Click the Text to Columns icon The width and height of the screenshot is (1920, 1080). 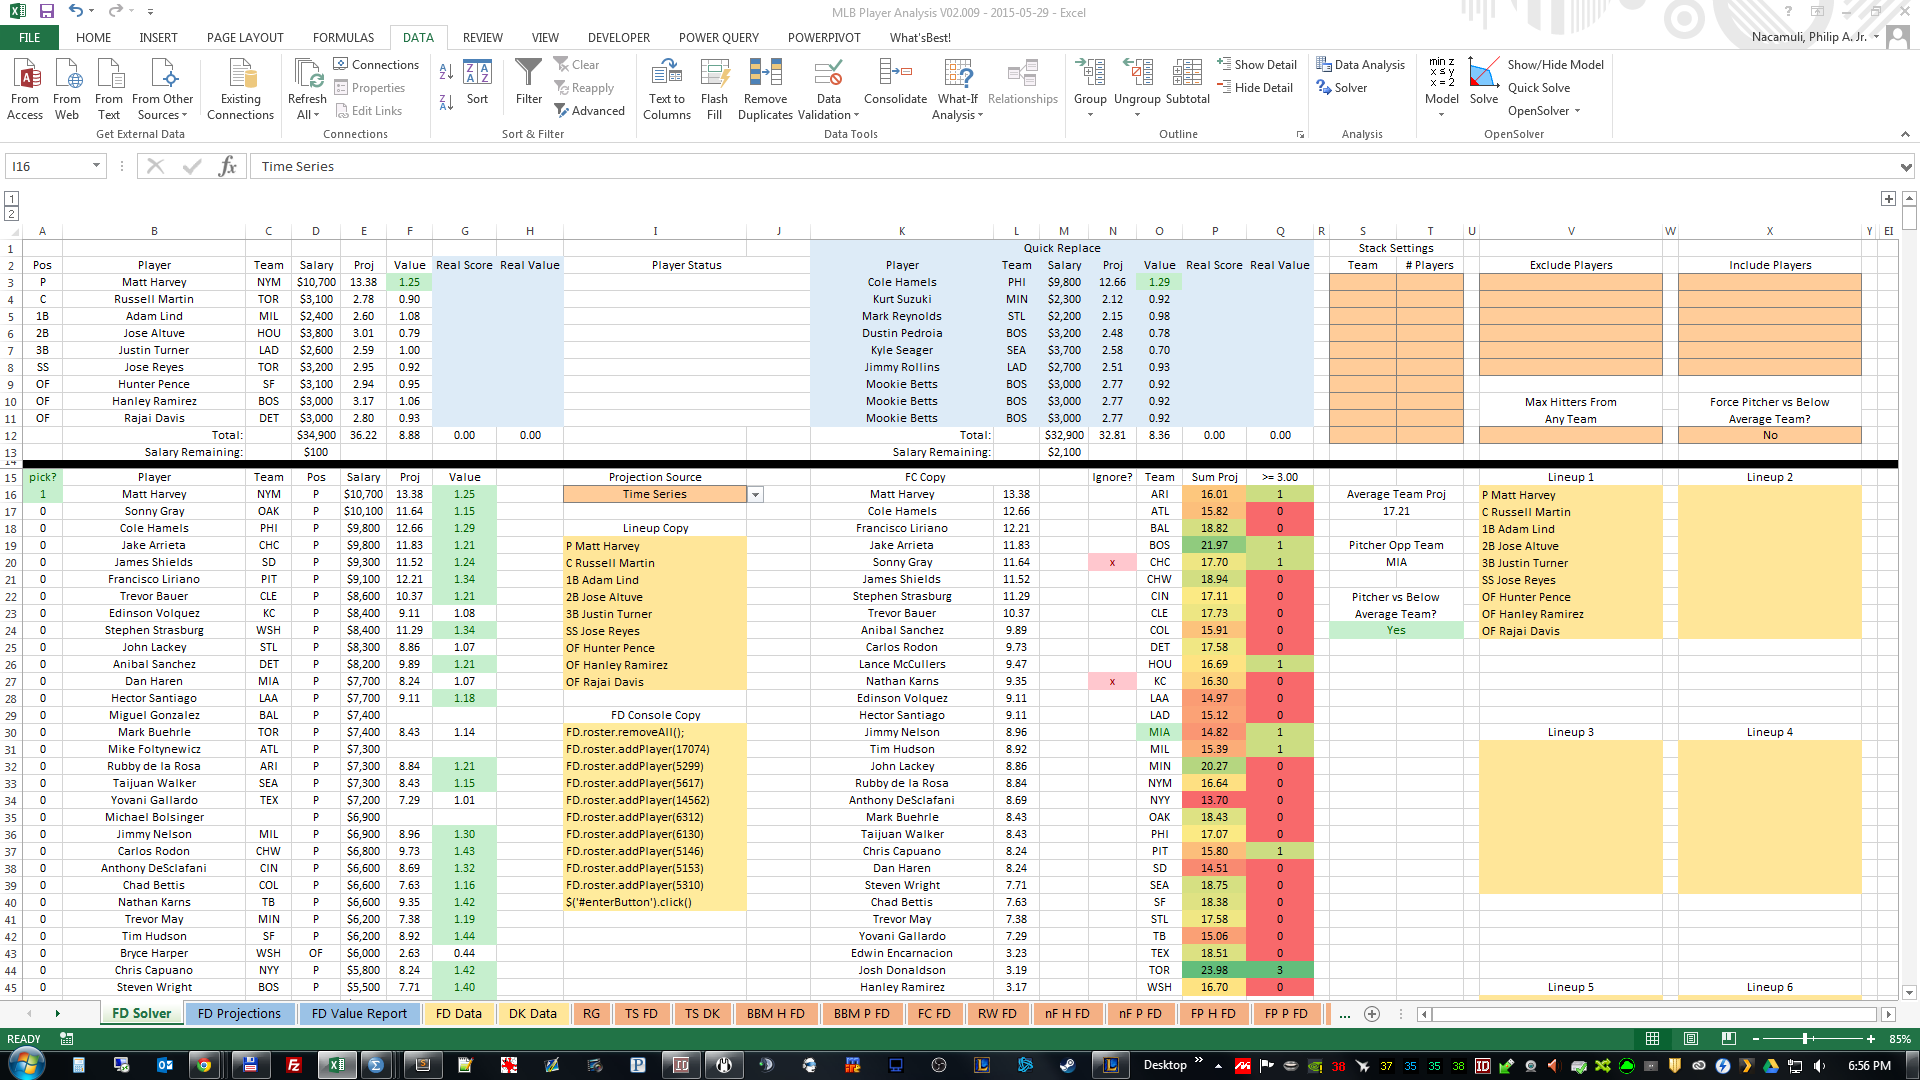[x=666, y=88]
